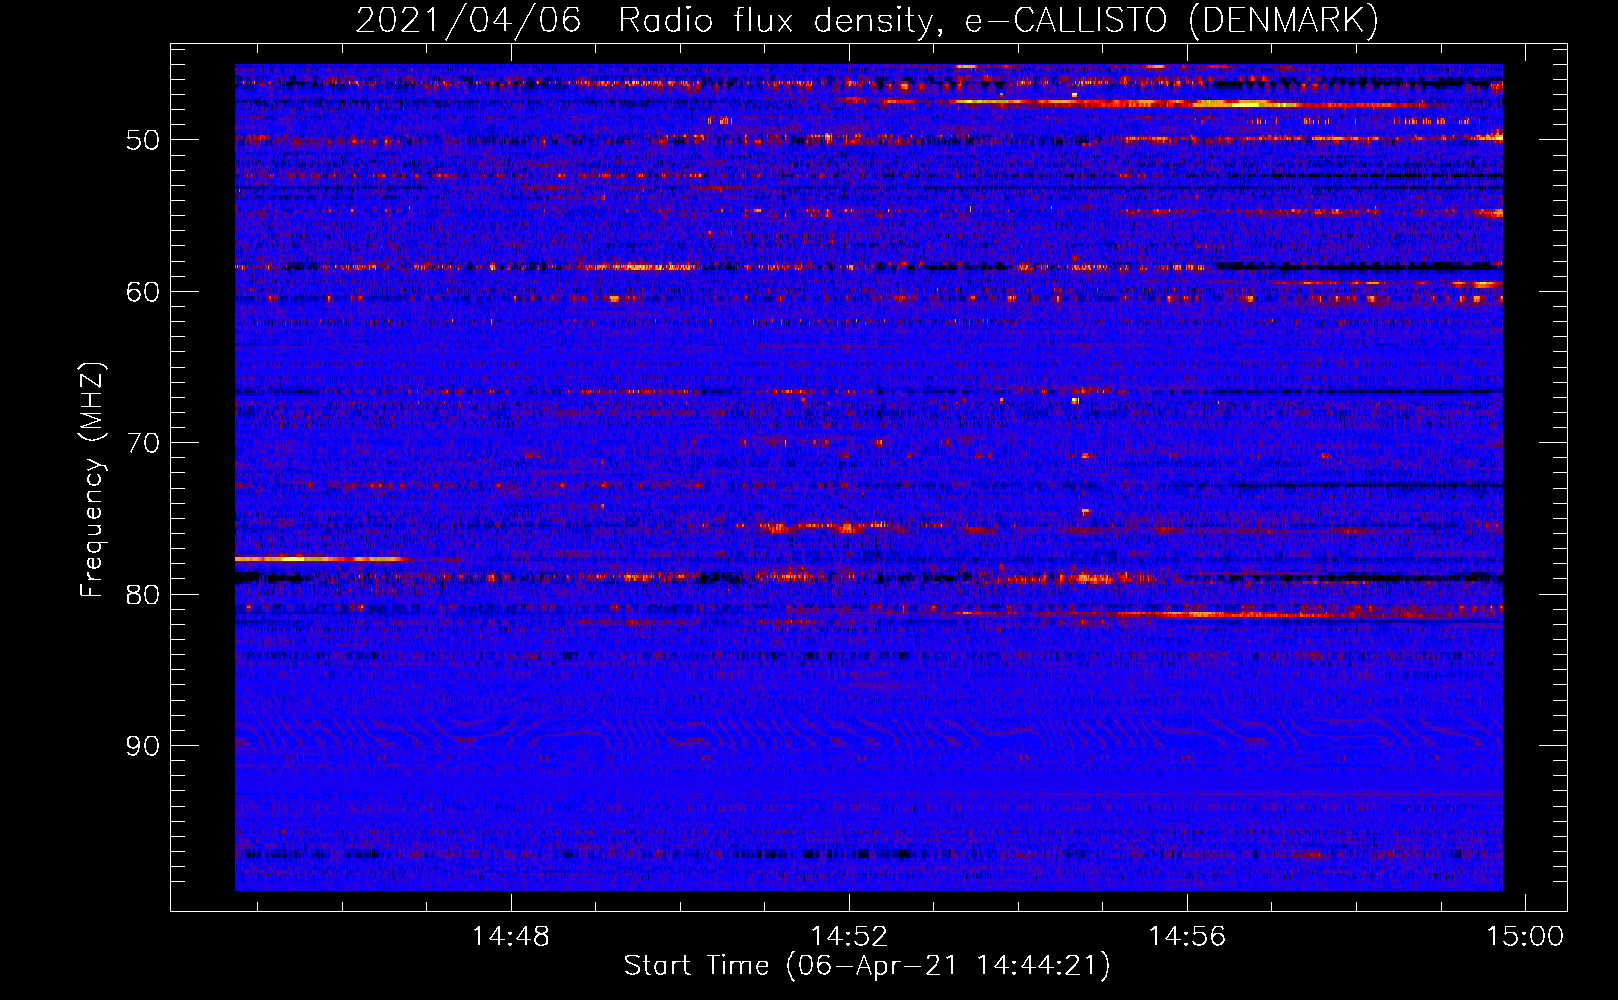The width and height of the screenshot is (1618, 1000).
Task: Click the 70 frequency tick label
Action: tap(143, 443)
